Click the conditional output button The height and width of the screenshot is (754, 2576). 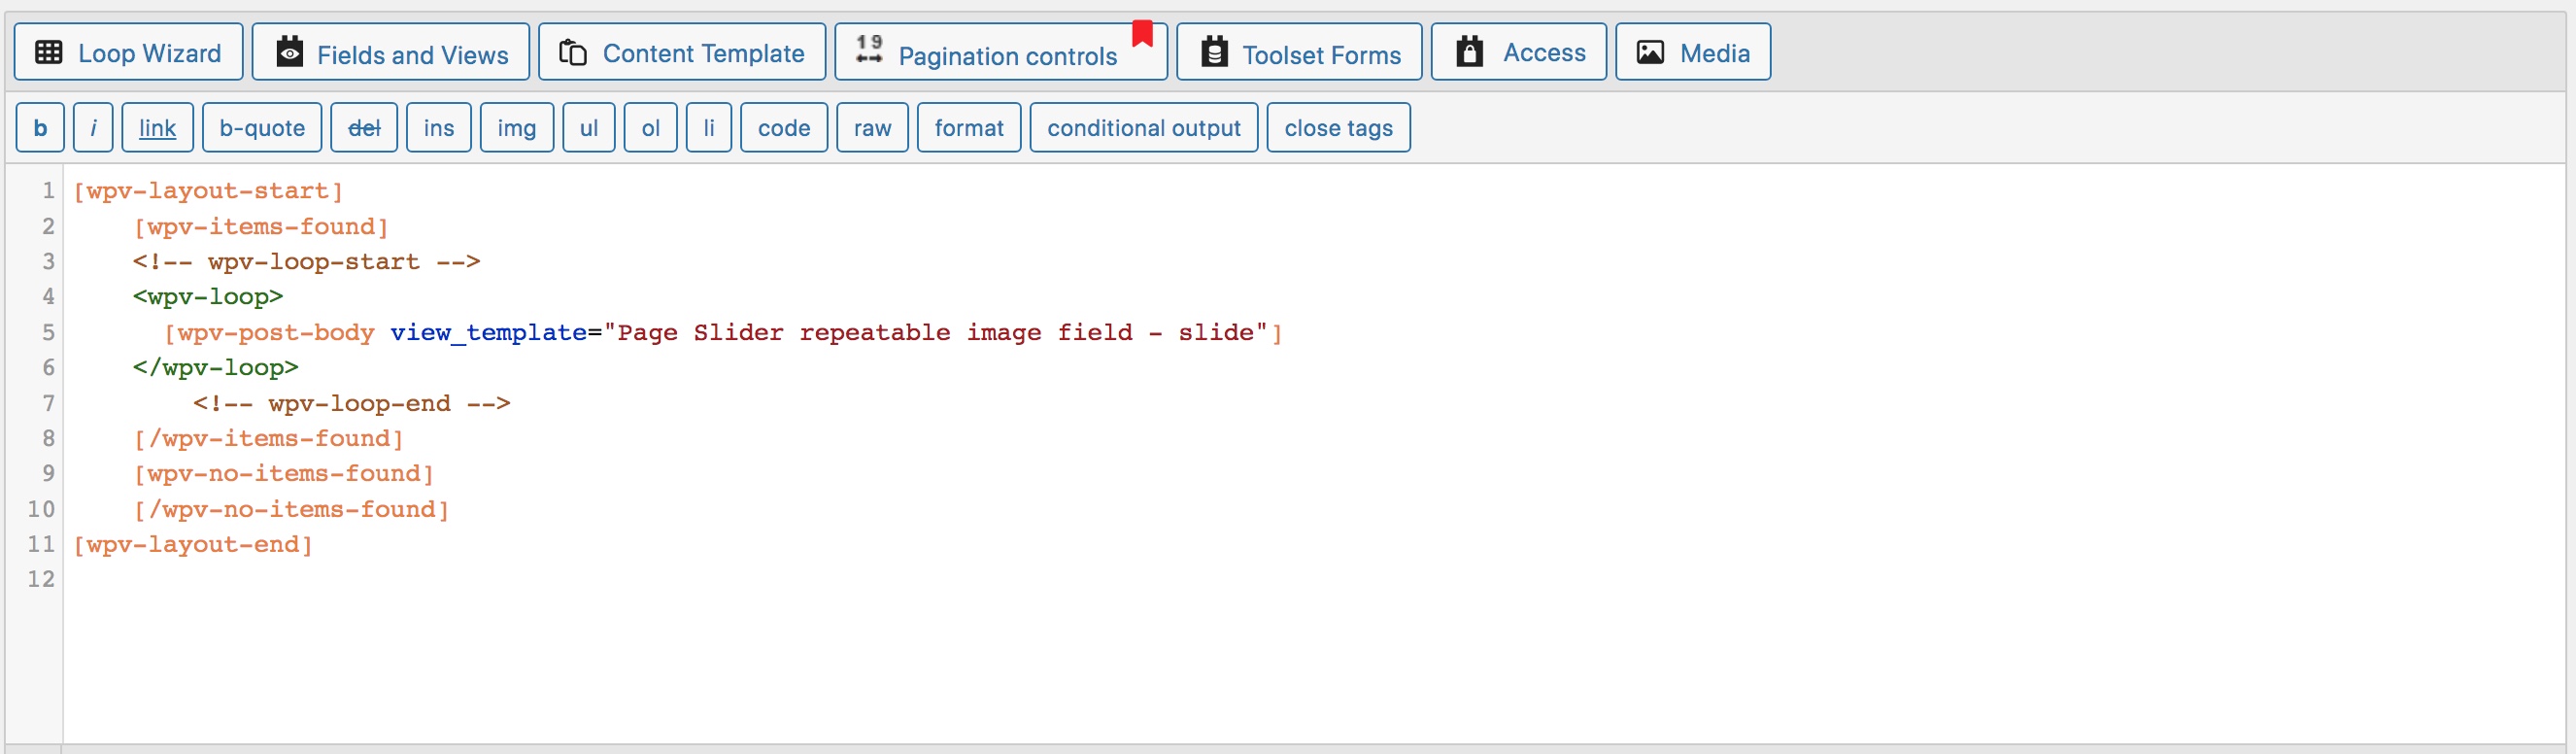point(1144,128)
